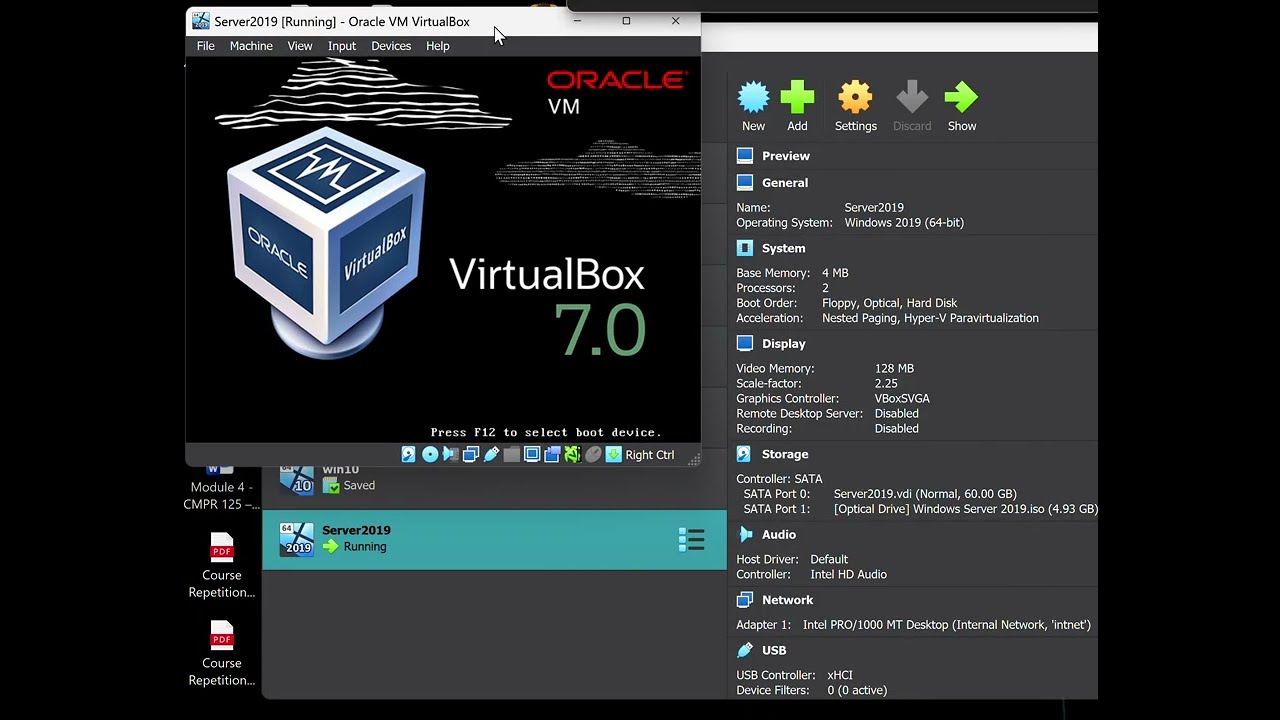Click the green Show arrow icon

pyautogui.click(x=961, y=98)
